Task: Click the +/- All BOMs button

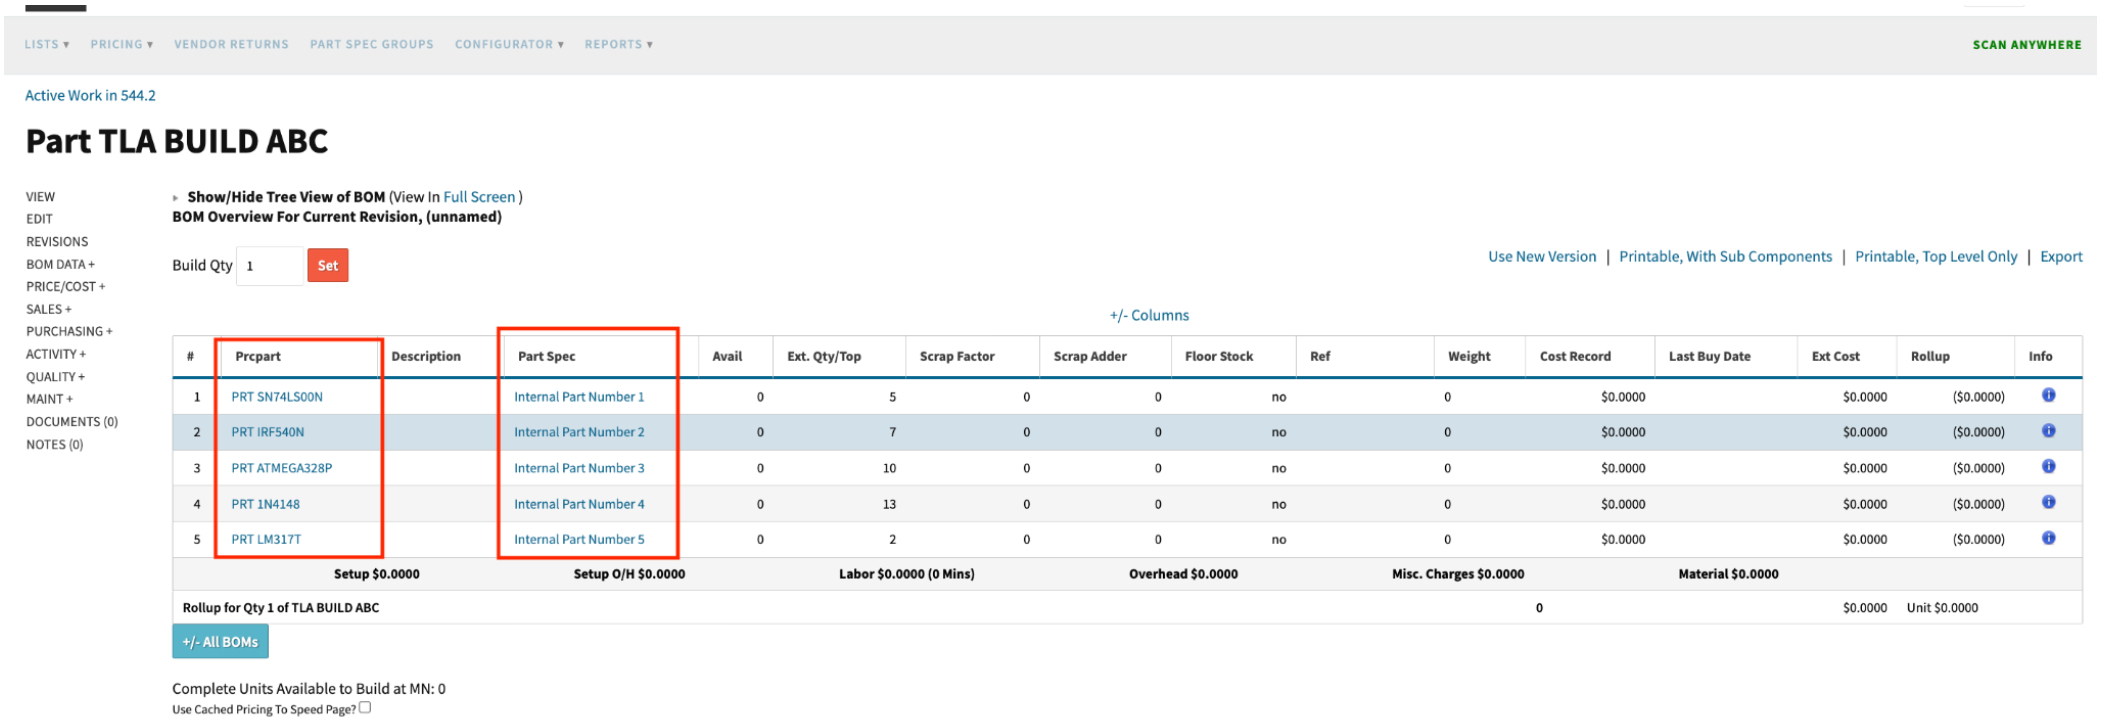Action: pos(220,642)
